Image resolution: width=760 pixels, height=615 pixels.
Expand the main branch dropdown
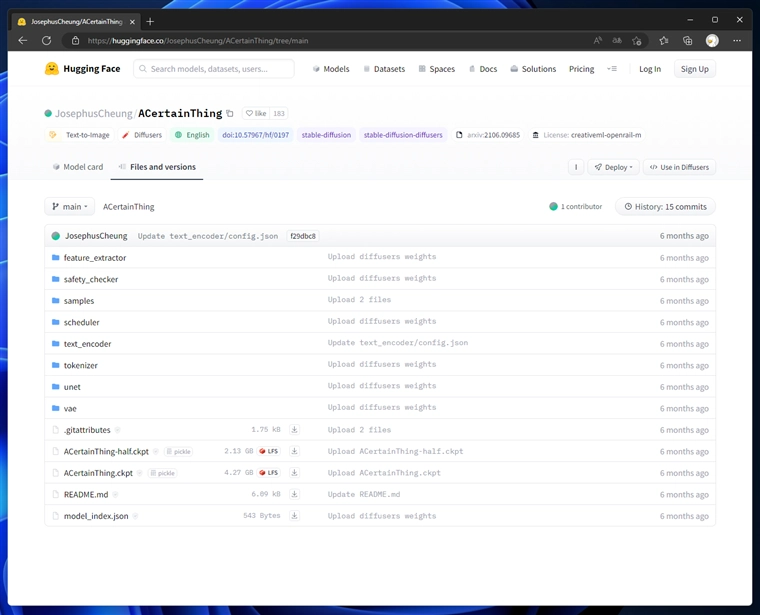click(70, 206)
